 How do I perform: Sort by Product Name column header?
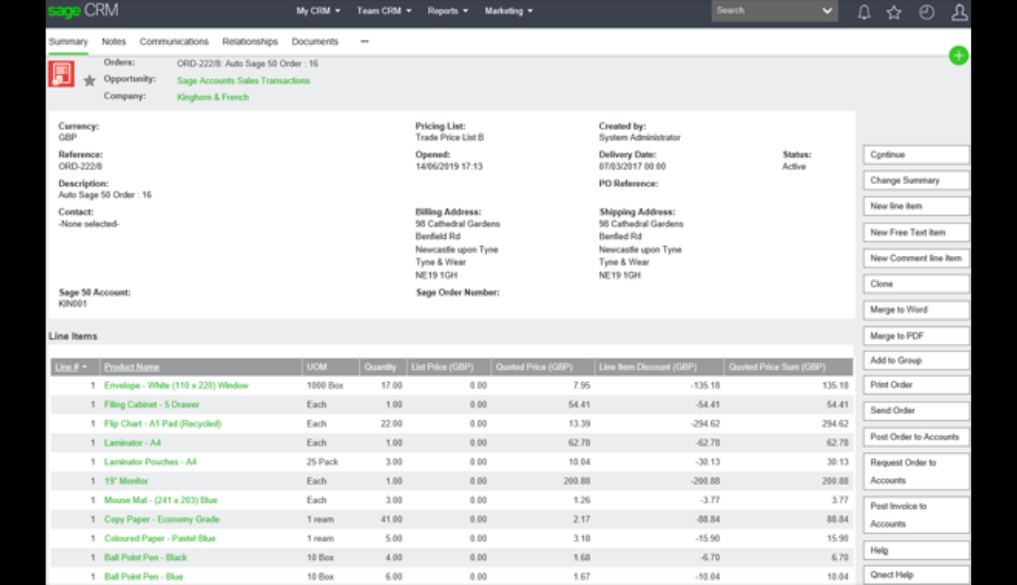coord(132,367)
